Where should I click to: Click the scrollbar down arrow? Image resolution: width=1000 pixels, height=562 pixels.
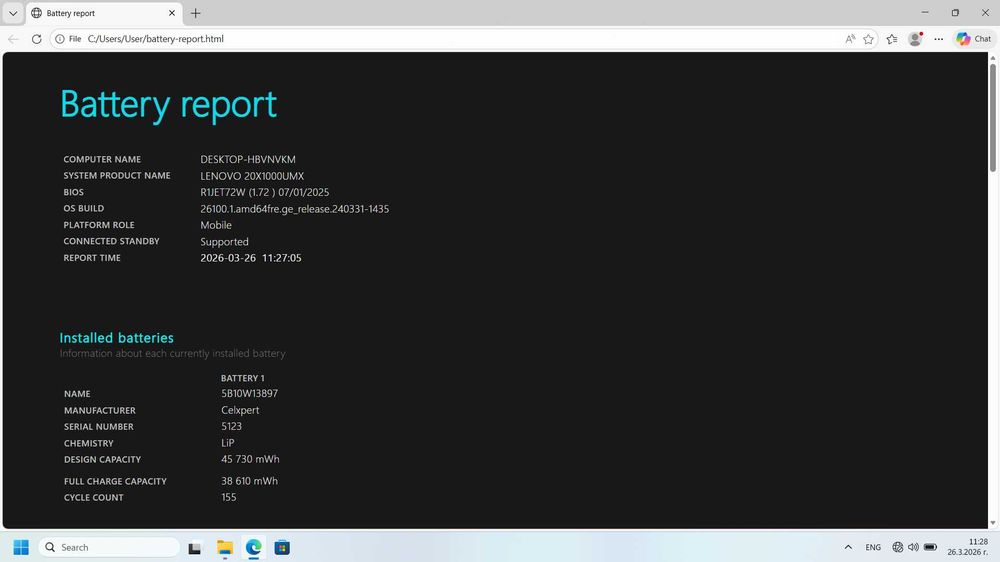click(x=992, y=523)
